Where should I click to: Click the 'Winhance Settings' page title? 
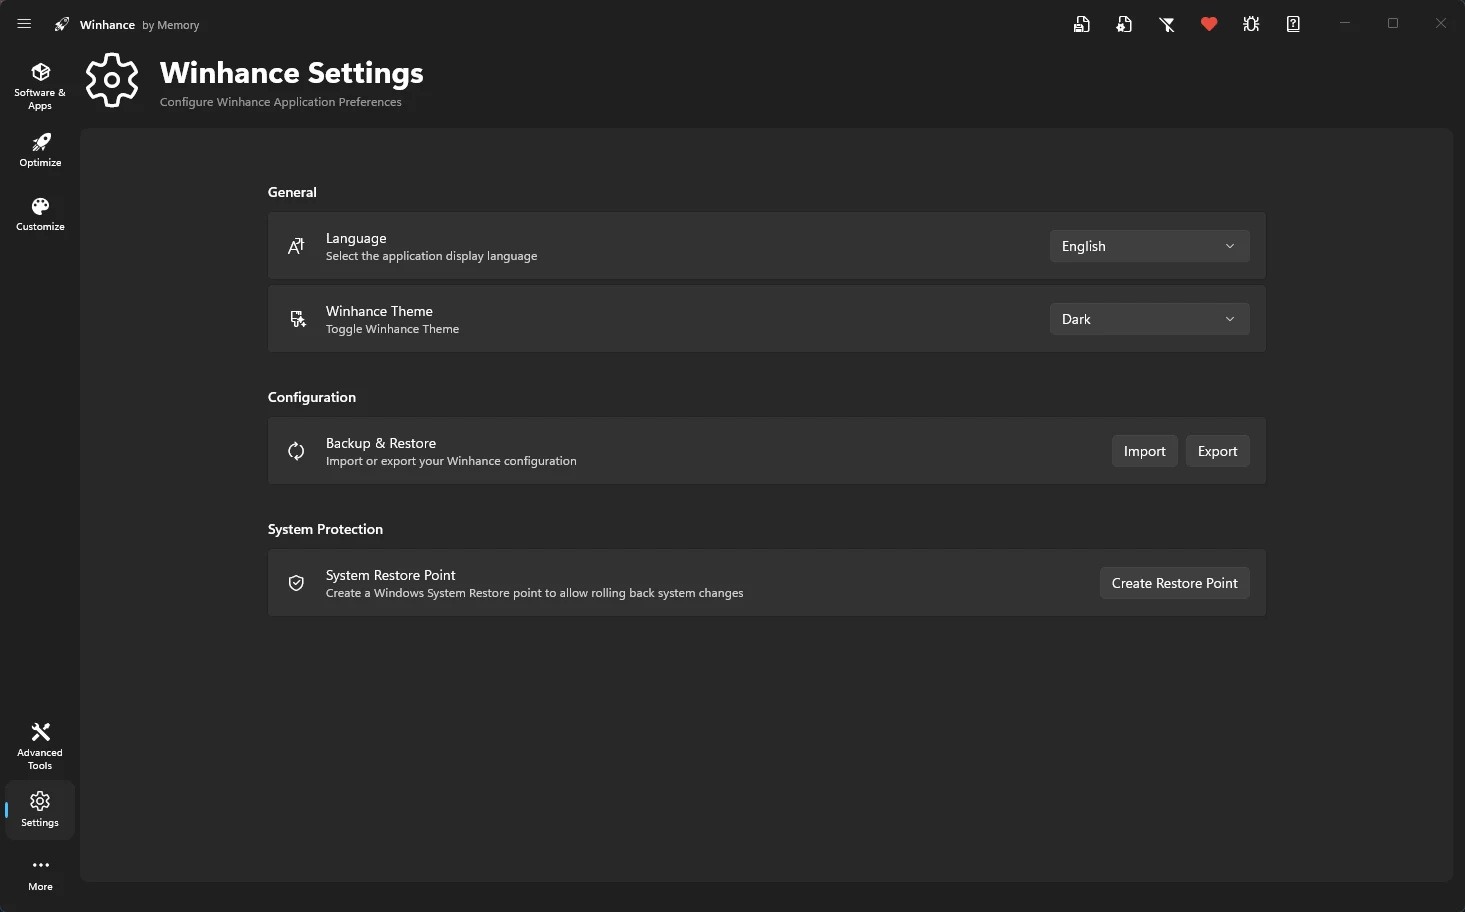click(292, 73)
